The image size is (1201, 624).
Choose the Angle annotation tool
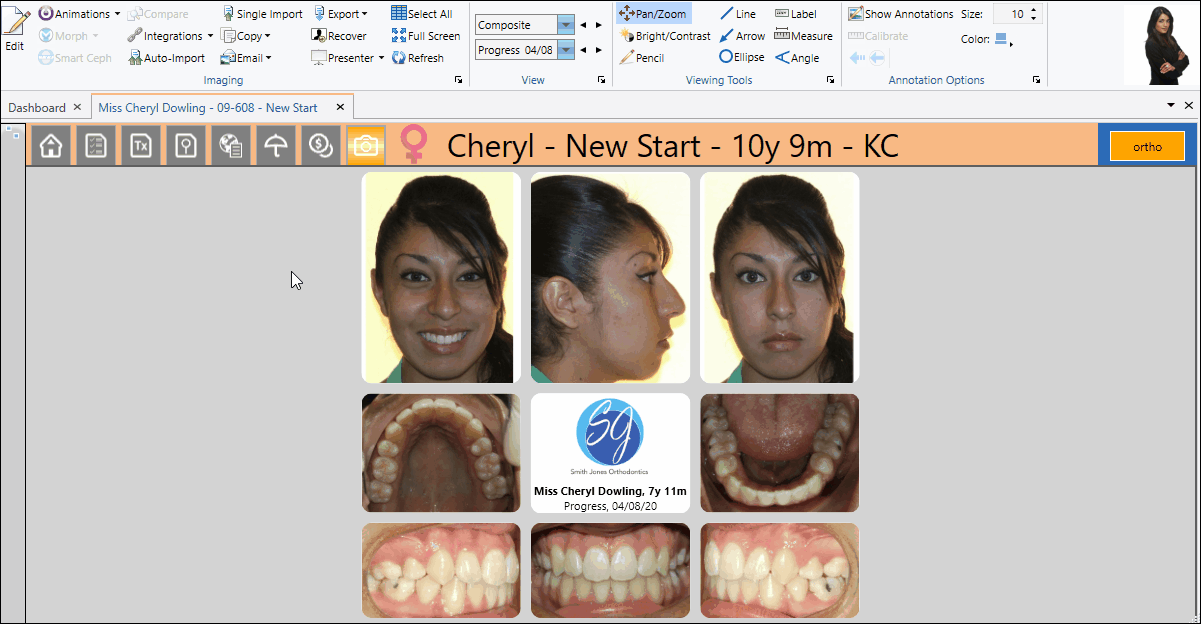pos(797,58)
